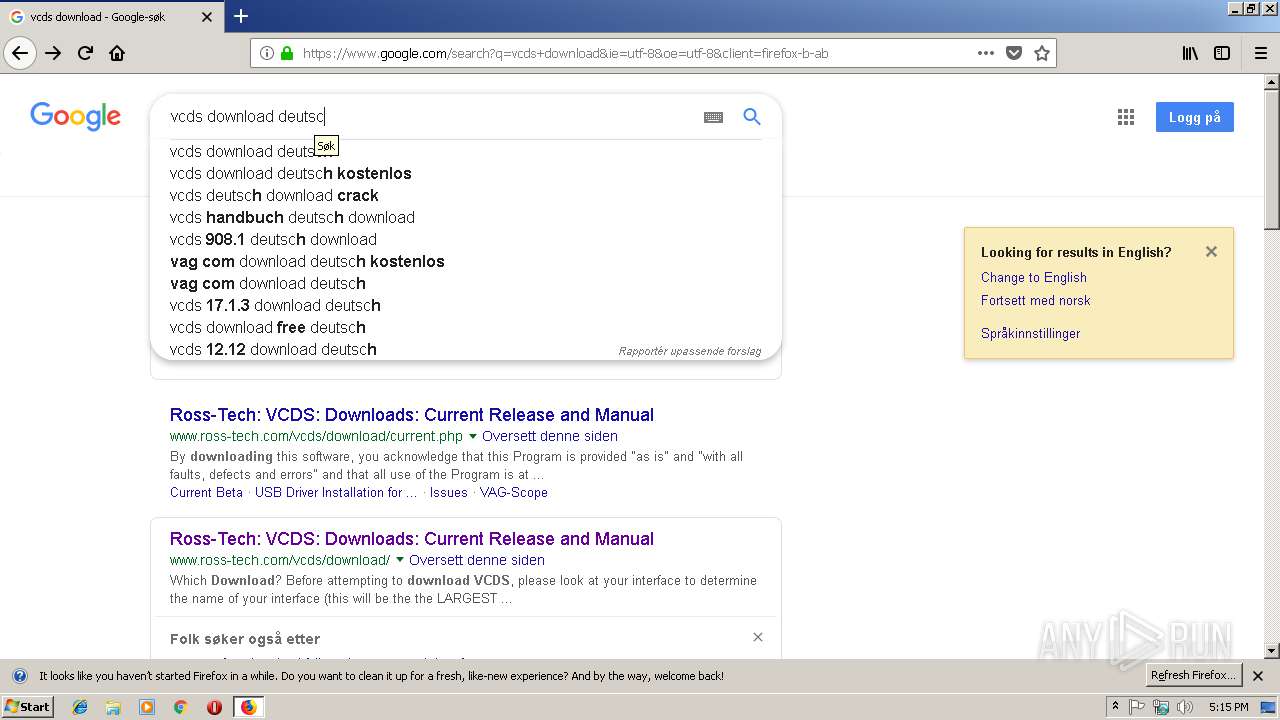The height and width of the screenshot is (720, 1280).
Task: Click Rapportér upassende forslag link
Action: click(x=690, y=351)
